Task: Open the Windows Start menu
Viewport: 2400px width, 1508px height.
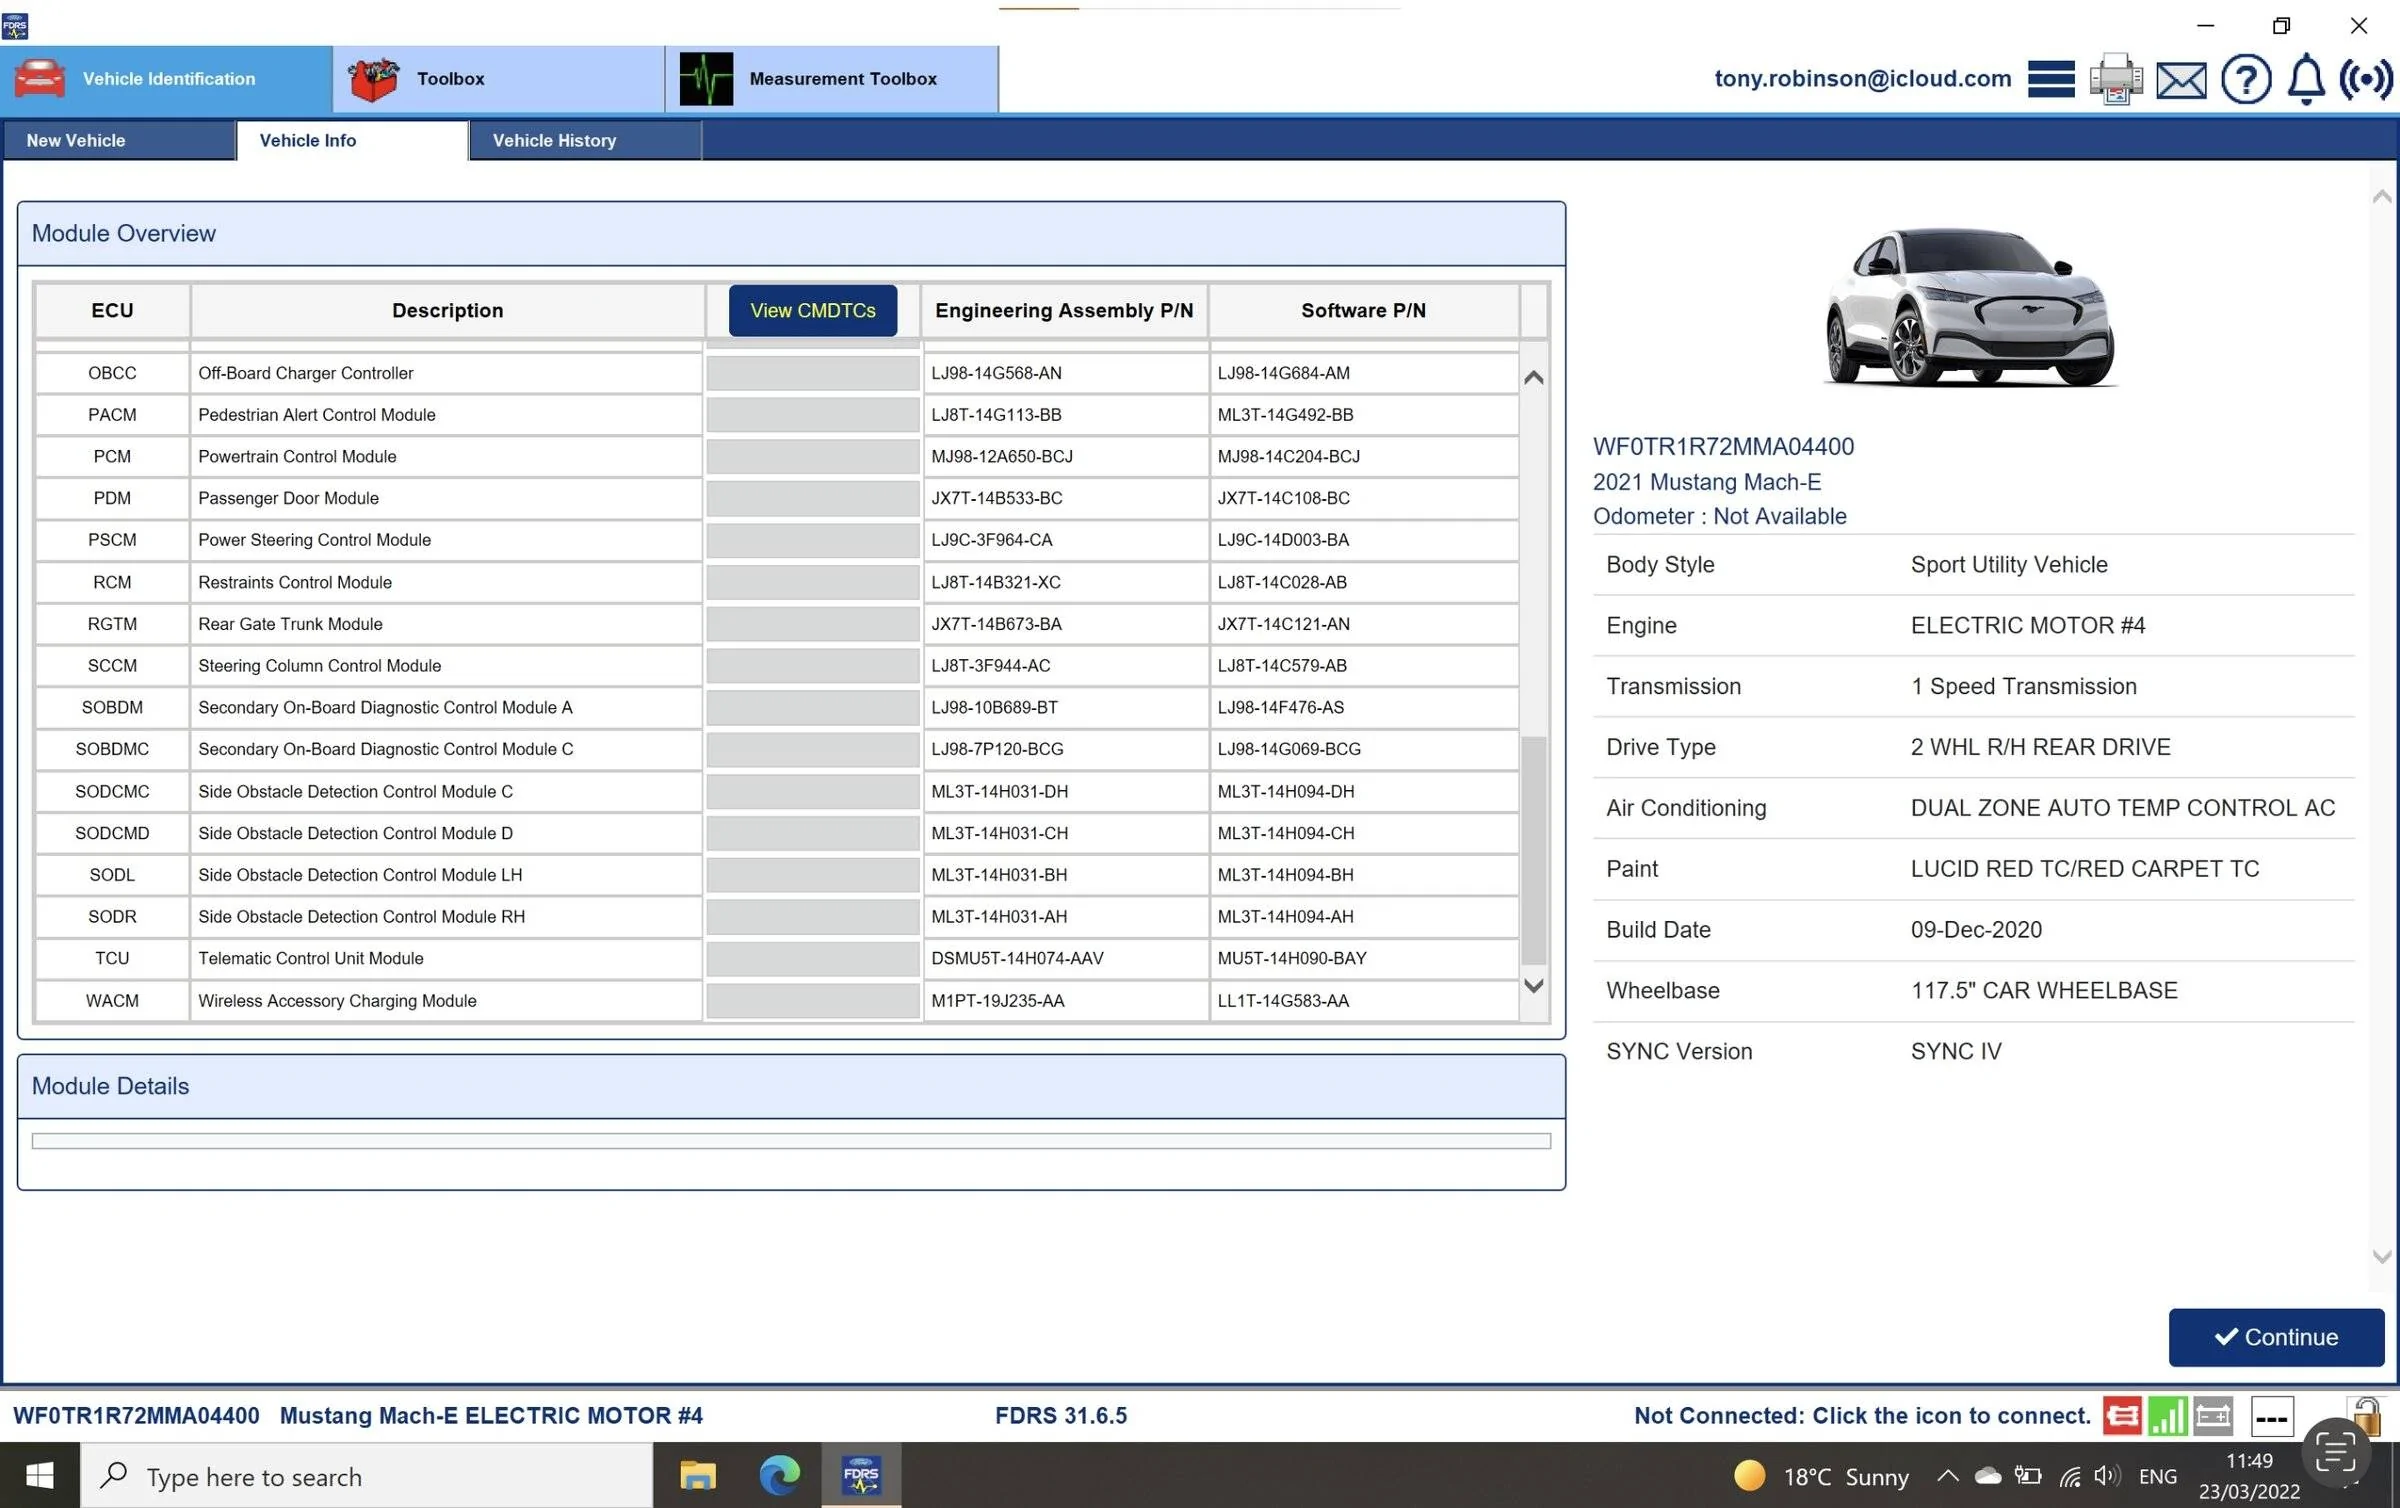Action: pos(40,1476)
